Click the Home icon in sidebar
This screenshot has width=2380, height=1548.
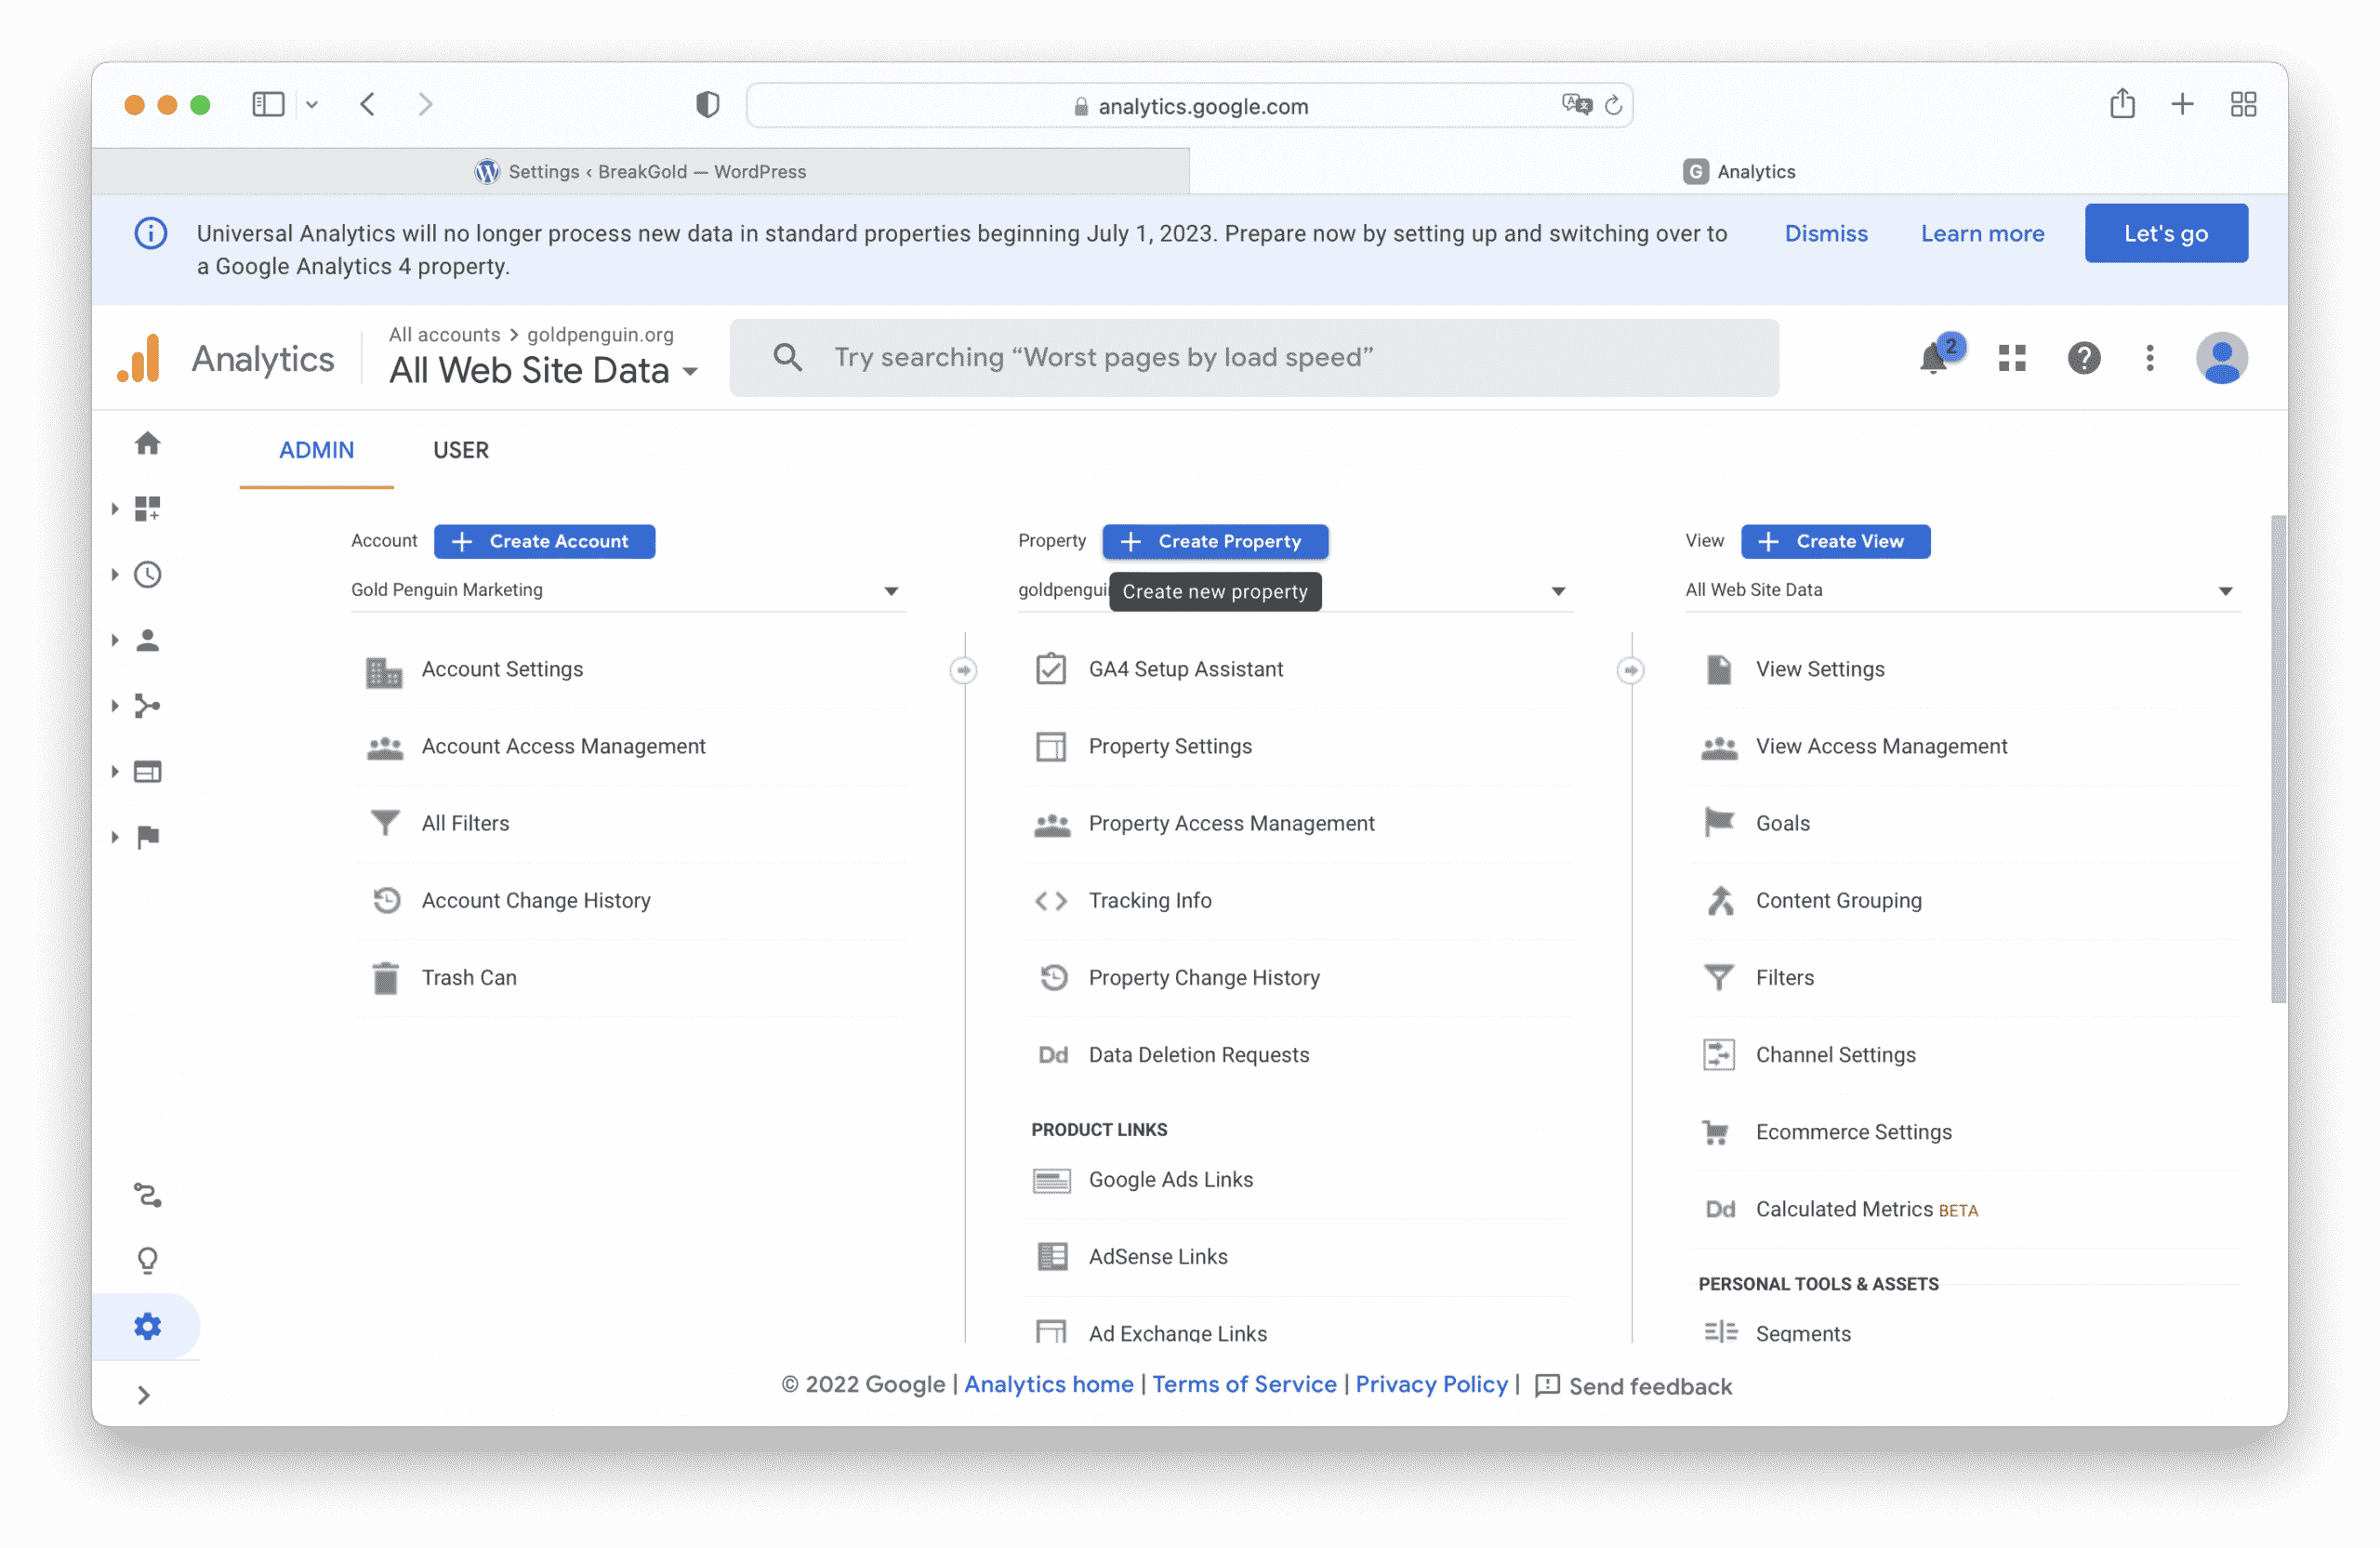point(148,443)
